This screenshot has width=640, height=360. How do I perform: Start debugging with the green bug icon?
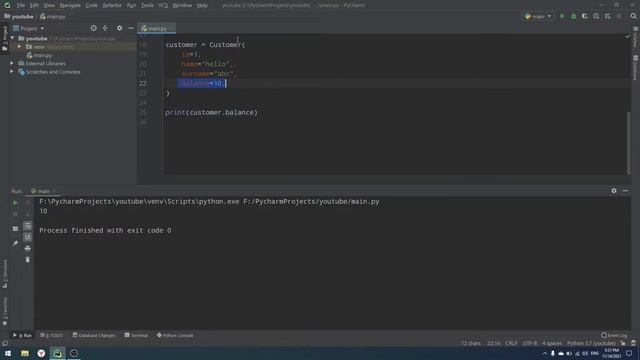[573, 16]
